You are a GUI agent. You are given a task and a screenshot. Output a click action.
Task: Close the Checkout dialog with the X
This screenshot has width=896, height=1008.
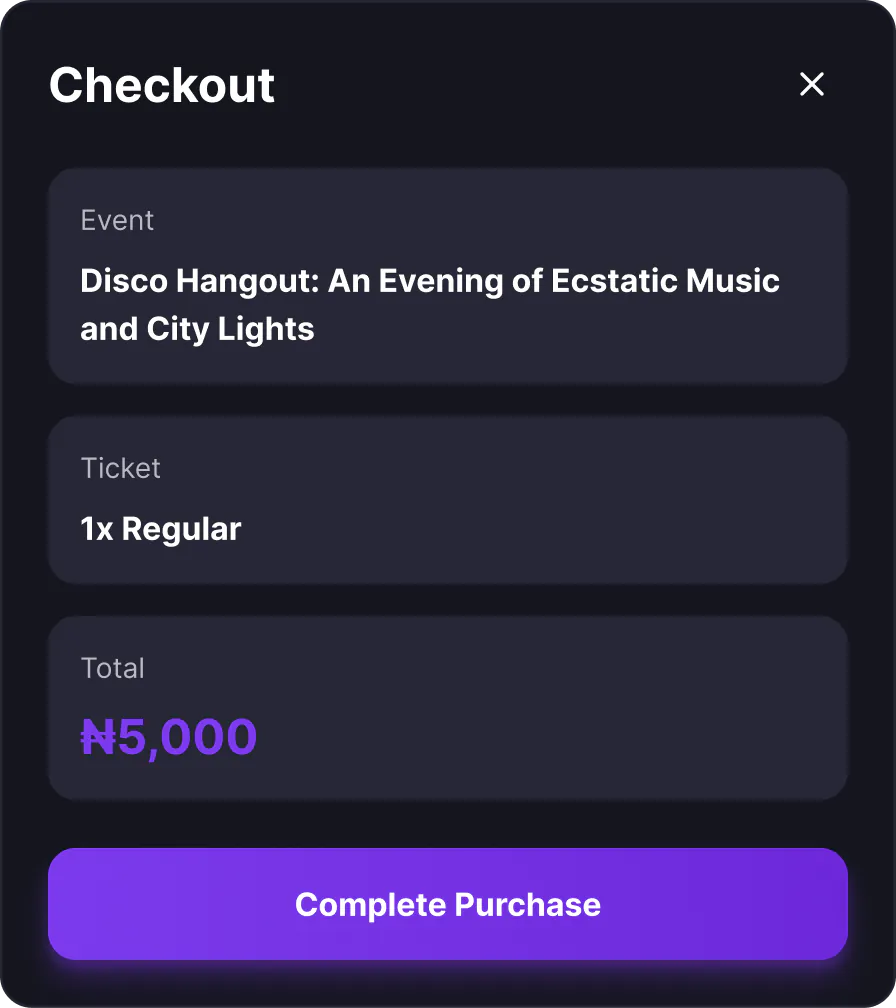(x=812, y=85)
